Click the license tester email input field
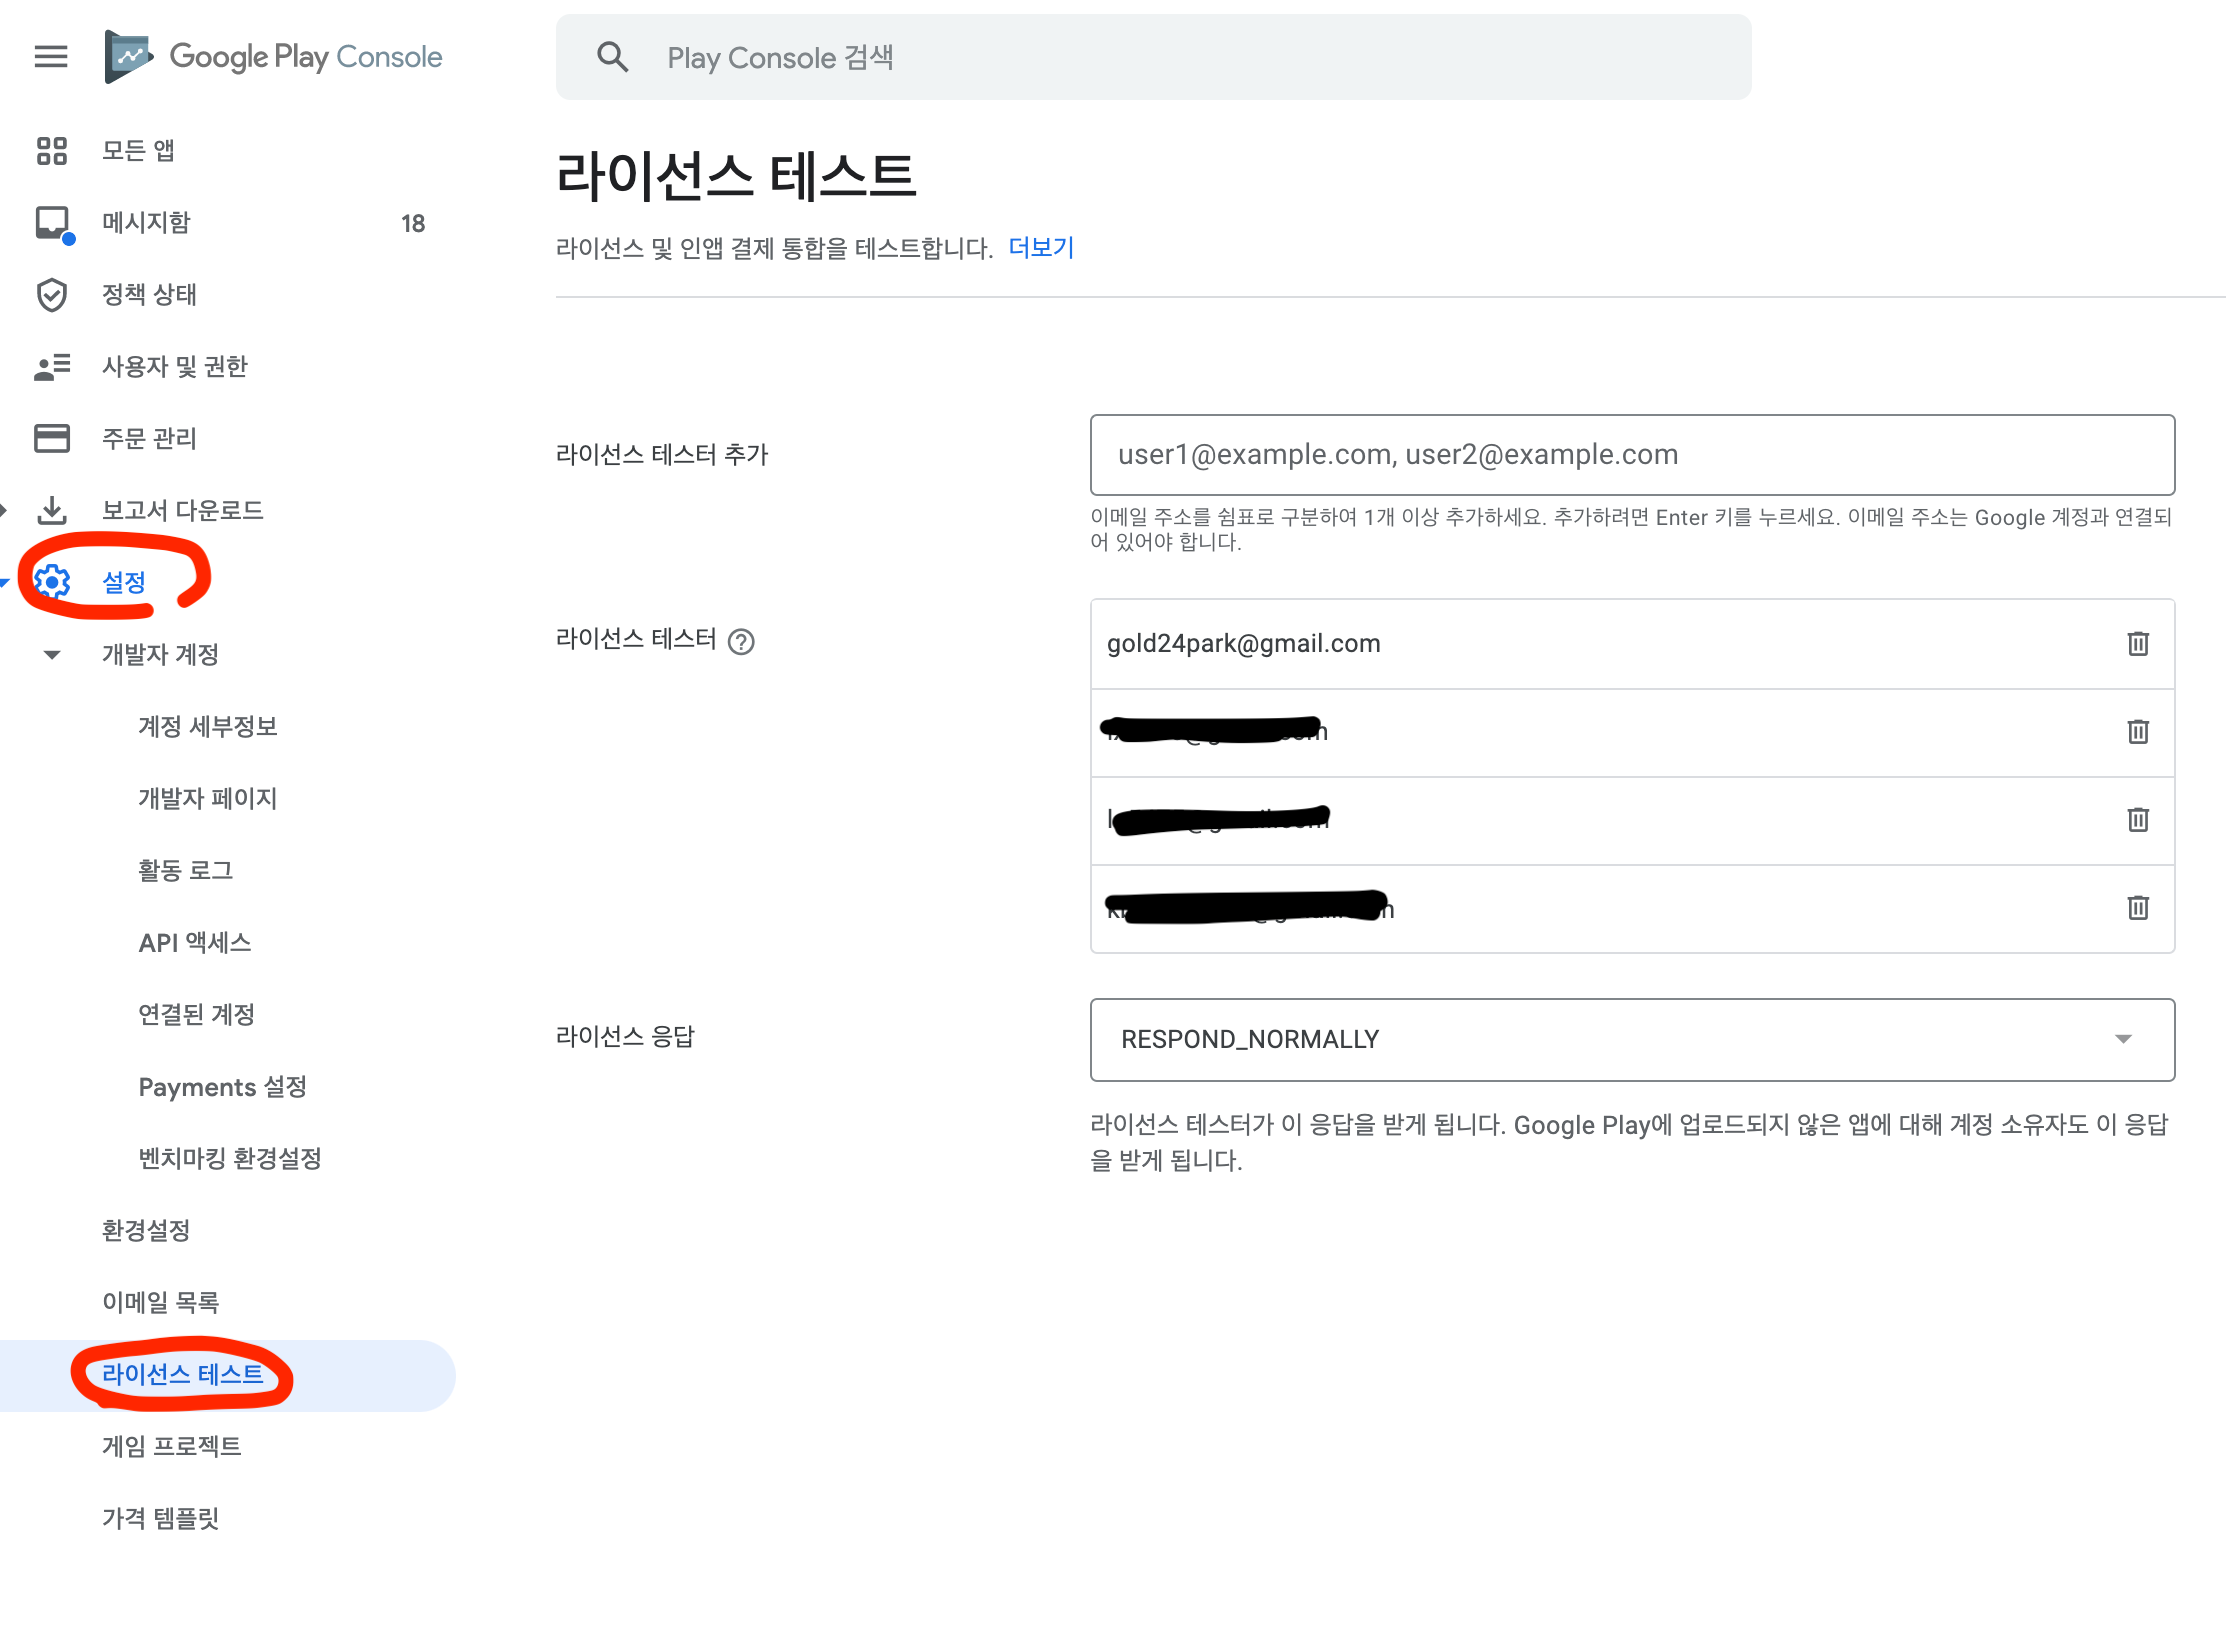 [x=1631, y=454]
